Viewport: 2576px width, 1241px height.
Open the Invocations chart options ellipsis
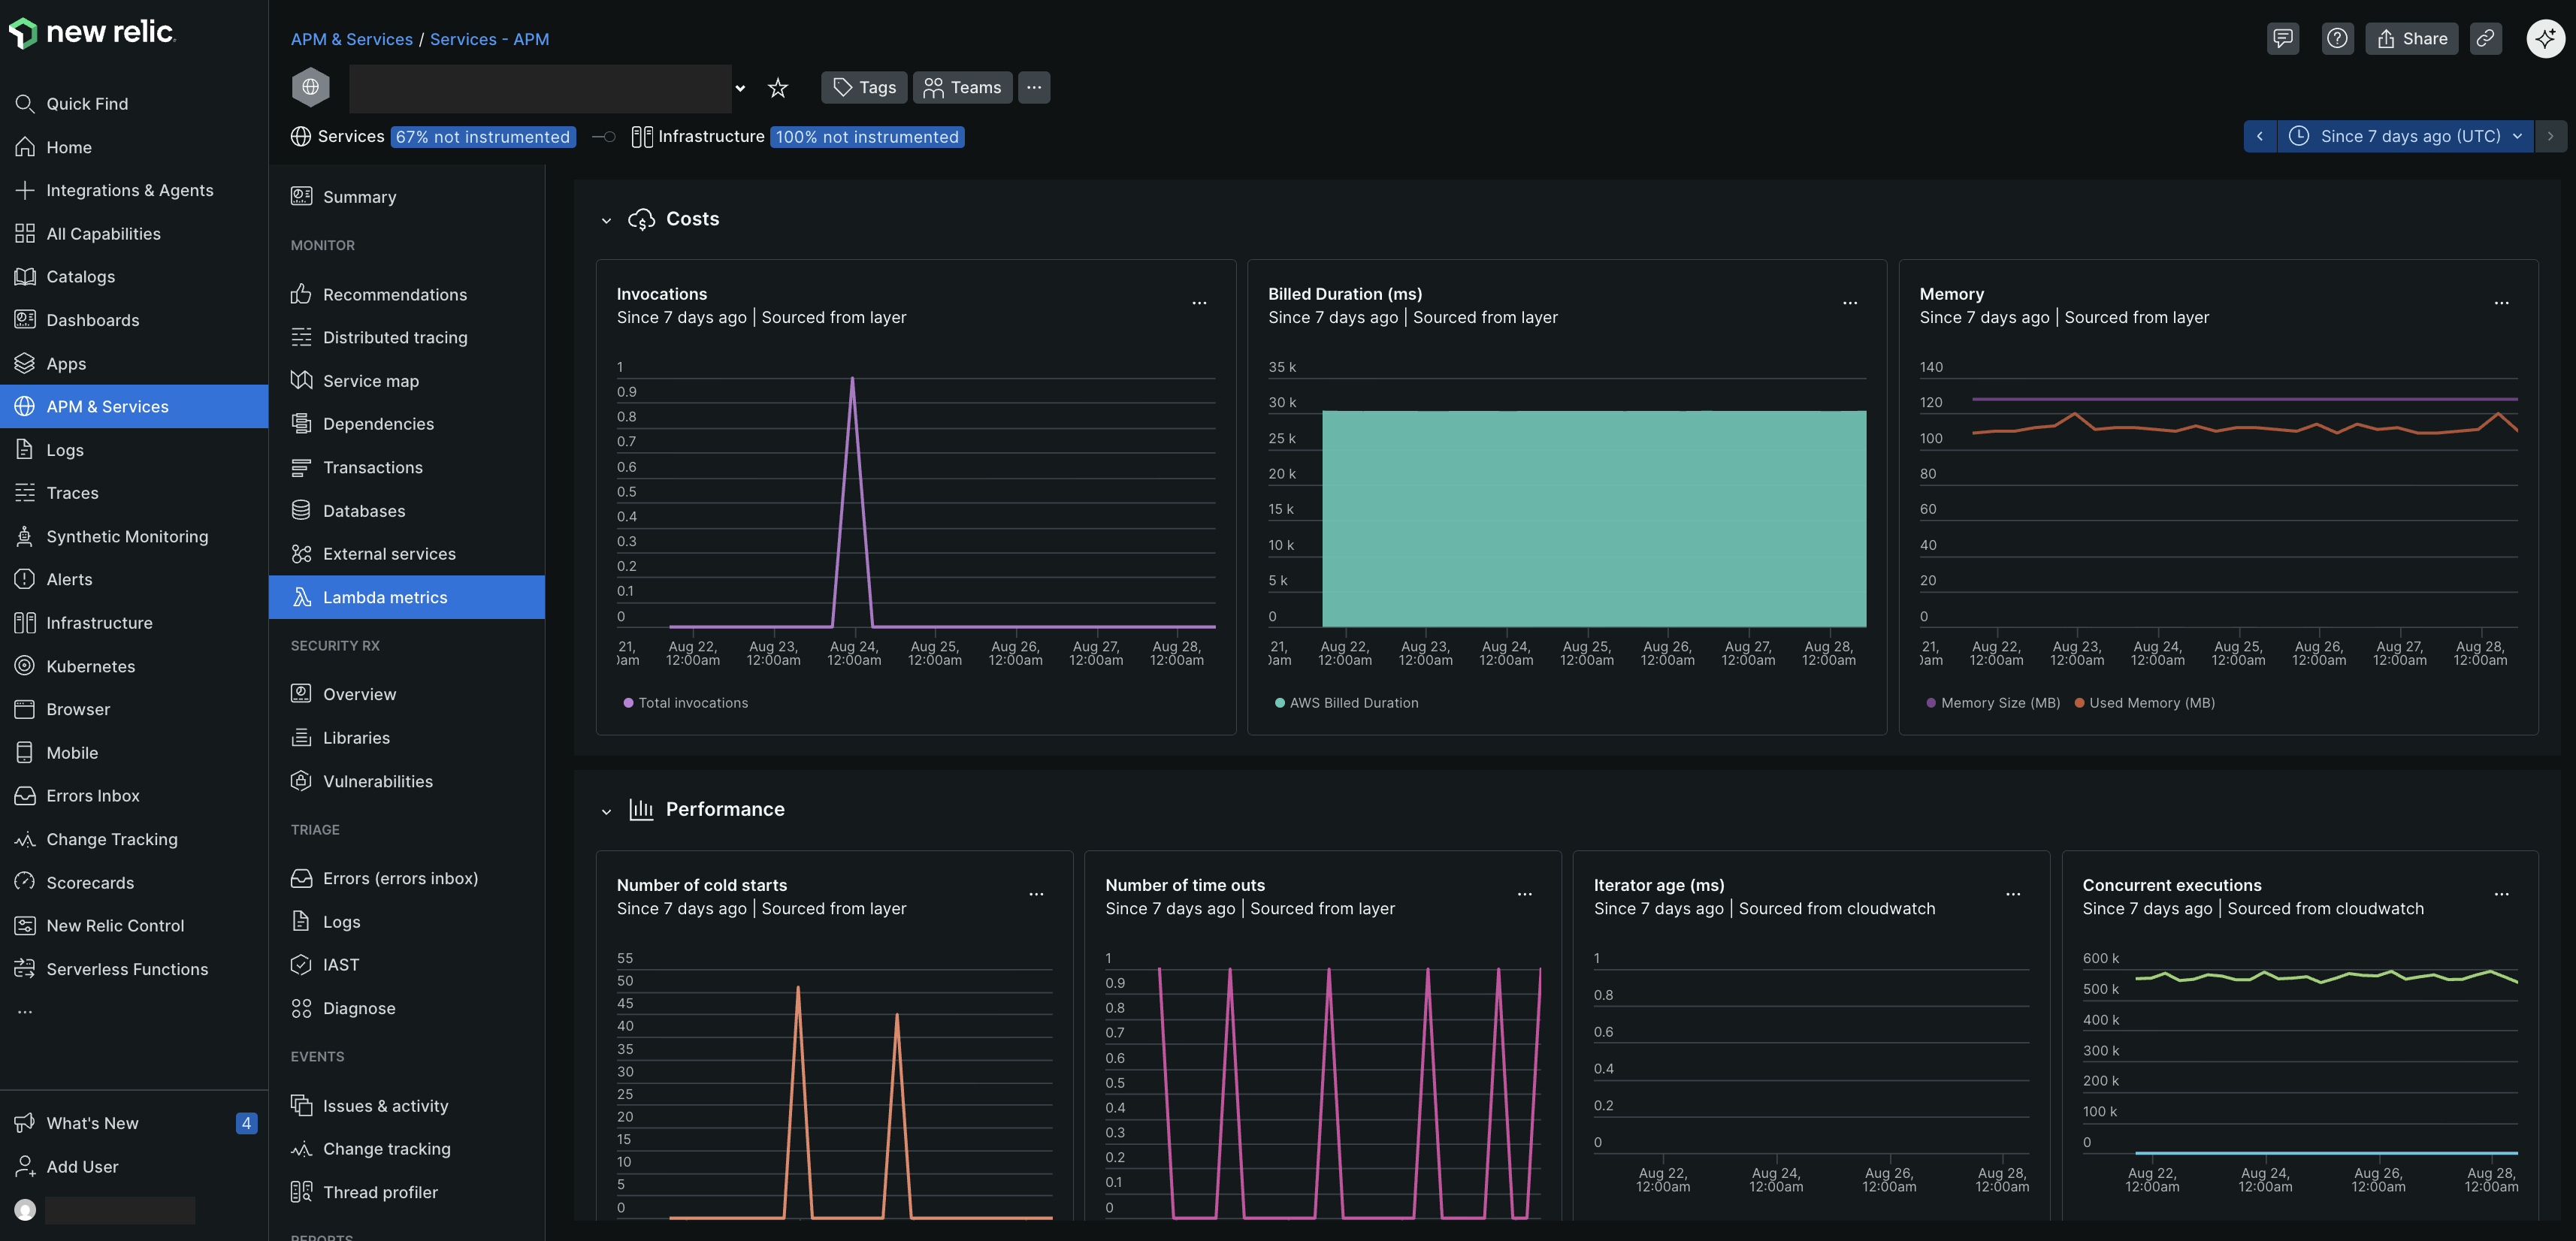tap(1198, 303)
